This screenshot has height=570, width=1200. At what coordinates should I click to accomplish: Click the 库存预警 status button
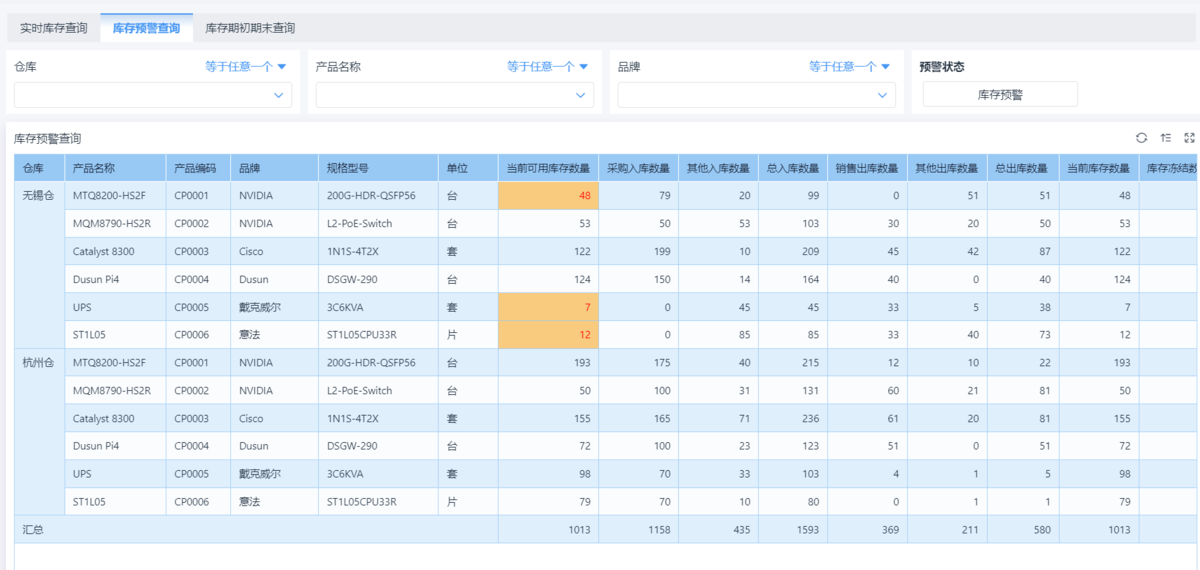click(1000, 95)
